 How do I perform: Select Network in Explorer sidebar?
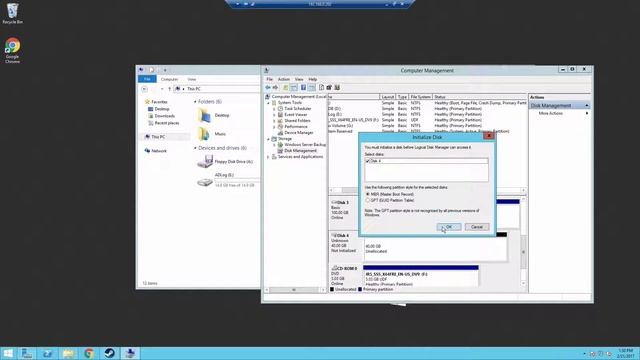pos(159,151)
